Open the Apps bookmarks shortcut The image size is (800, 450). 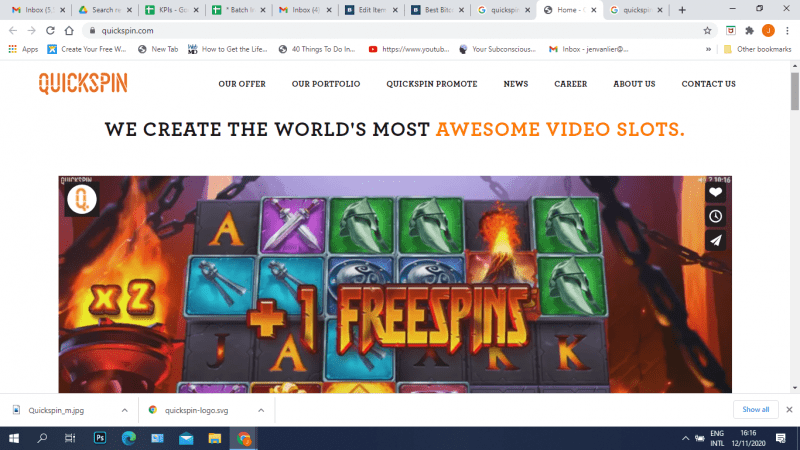[x=23, y=49]
